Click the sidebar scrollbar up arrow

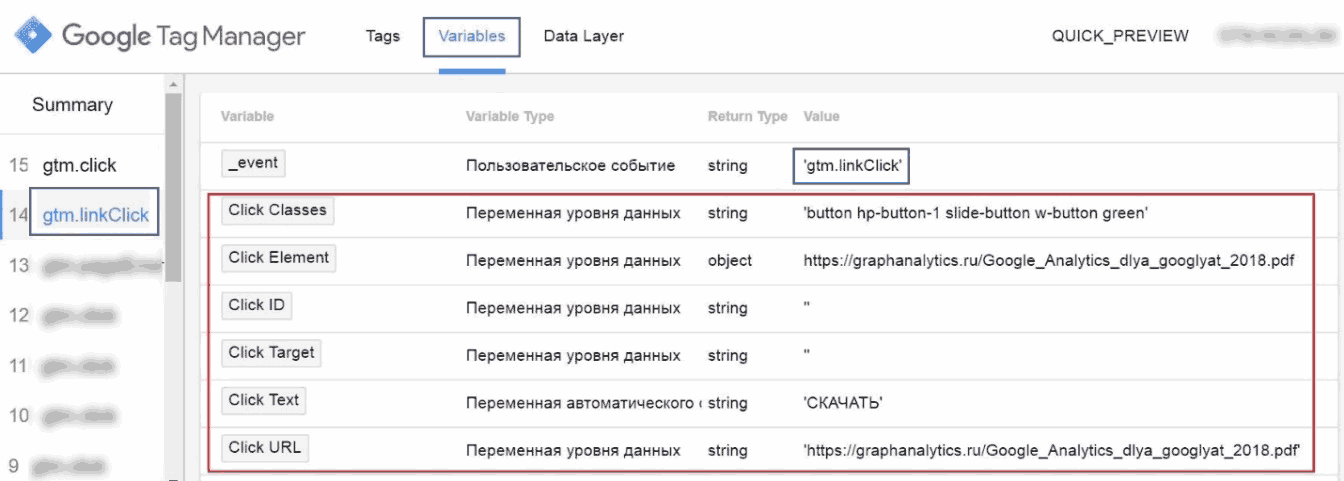coord(173,84)
